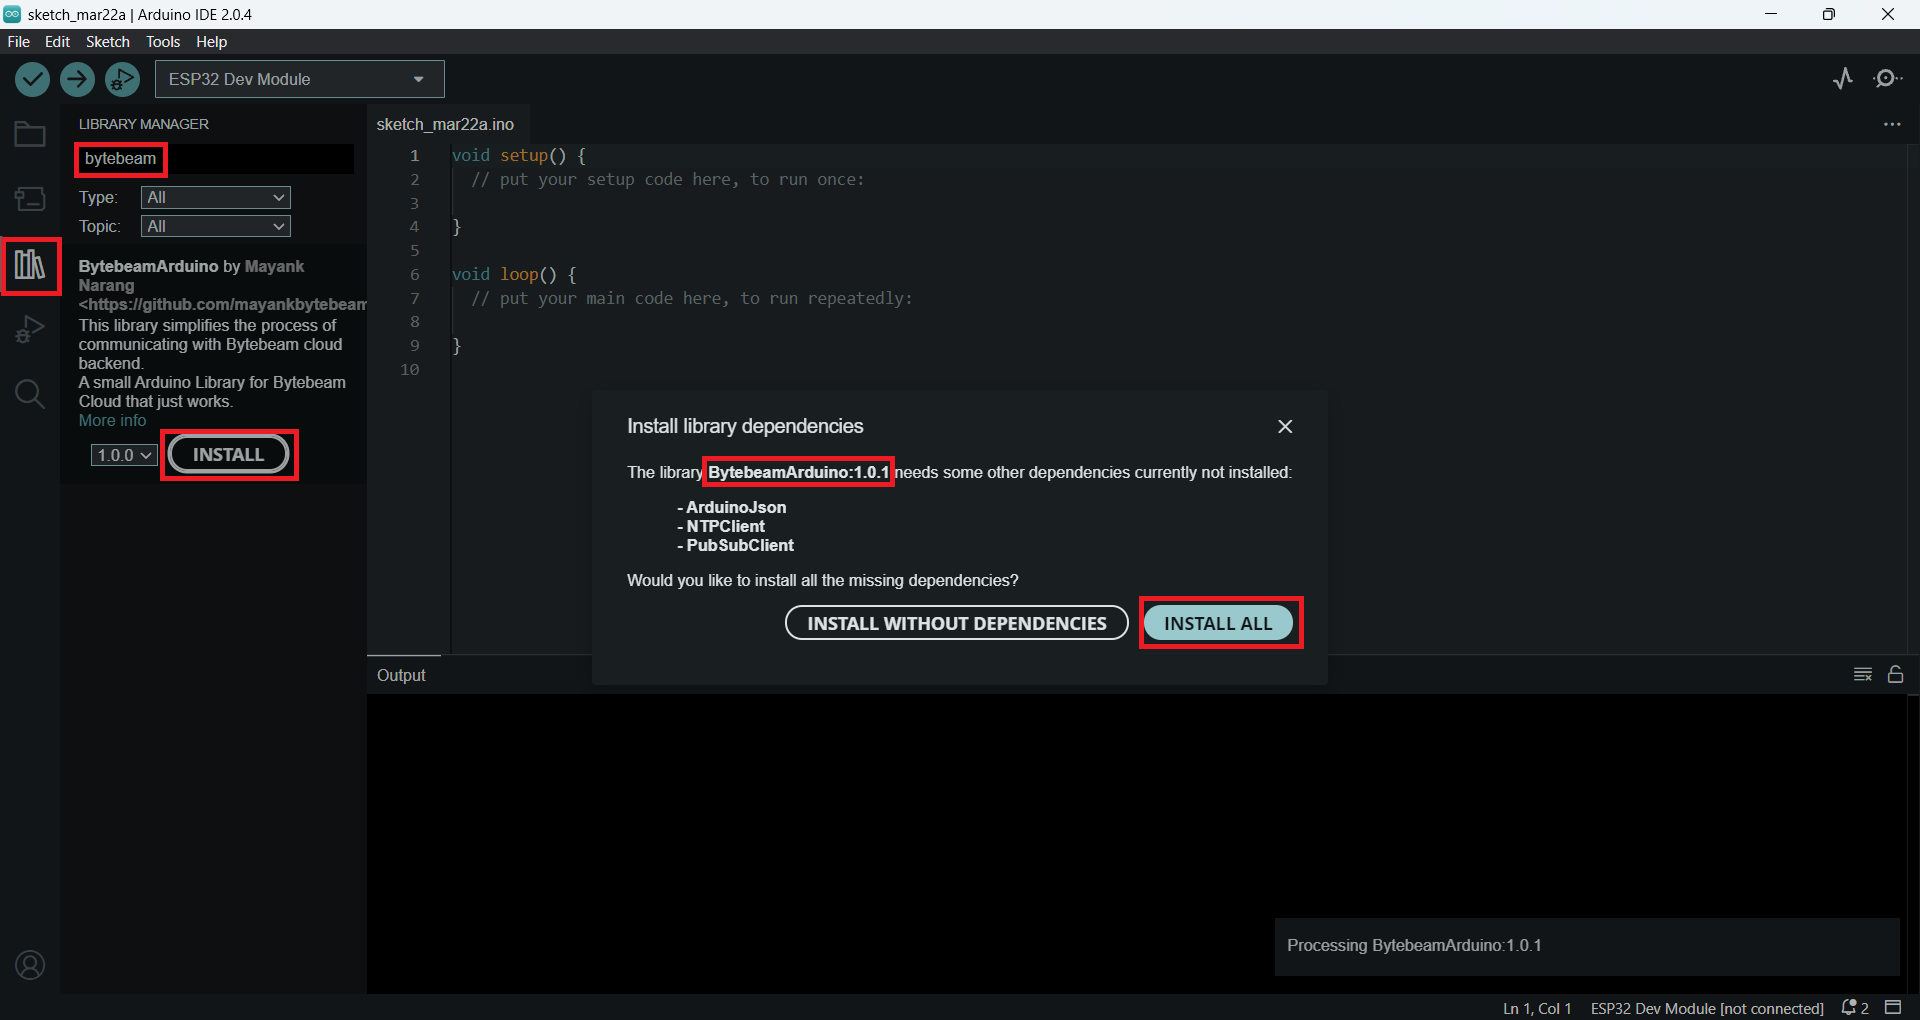This screenshot has height=1020, width=1920.
Task: Open the Boards Manager sidebar icon
Action: click(30, 199)
